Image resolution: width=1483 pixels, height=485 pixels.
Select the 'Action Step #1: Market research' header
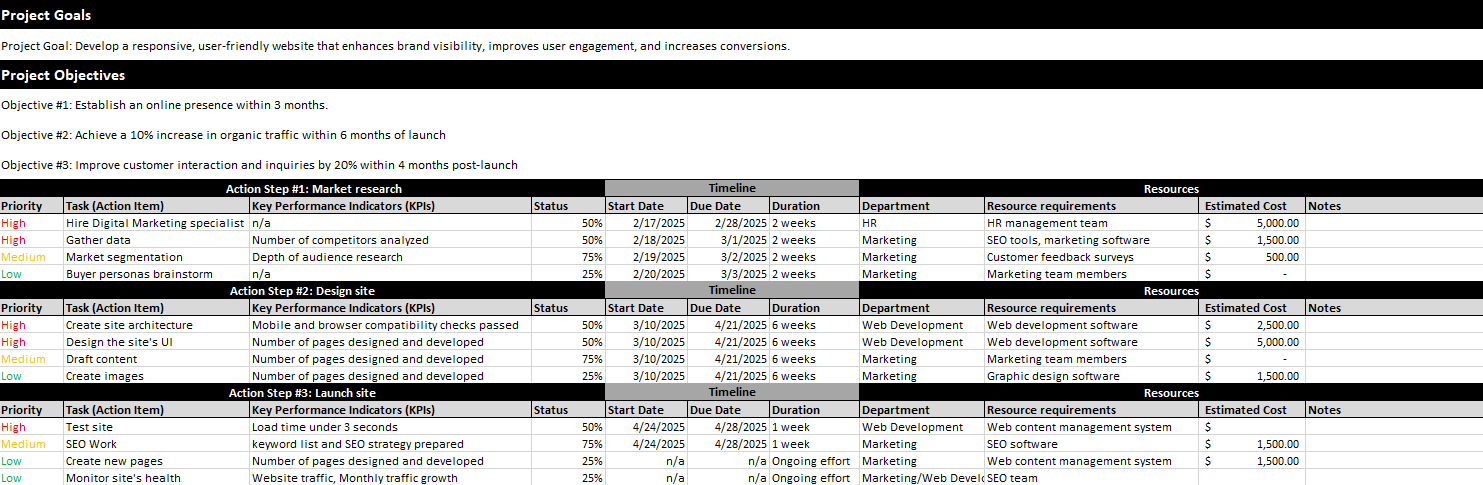pyautogui.click(x=302, y=188)
